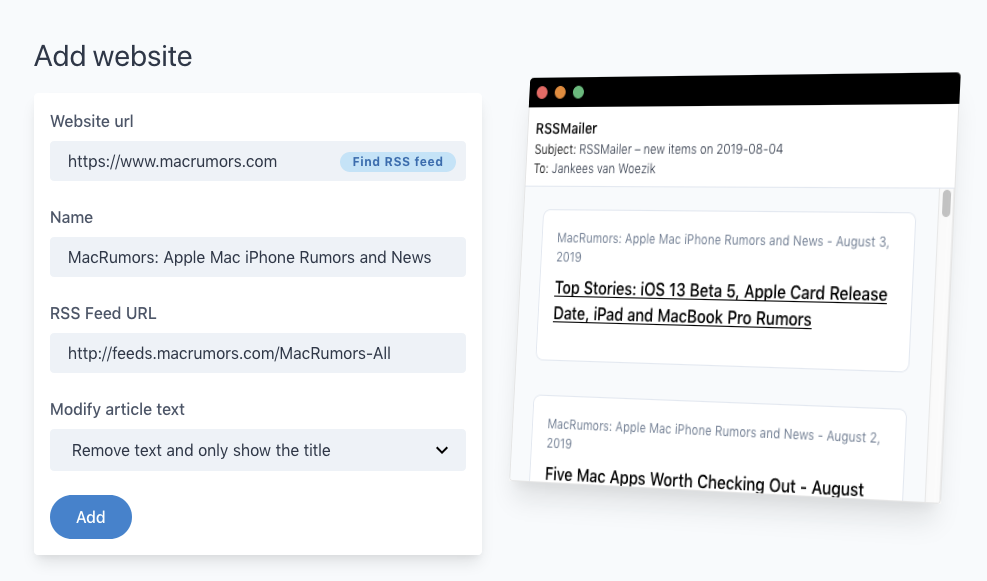This screenshot has height=581, width=987.
Task: Open the Modify article text dropdown
Action: [258, 450]
